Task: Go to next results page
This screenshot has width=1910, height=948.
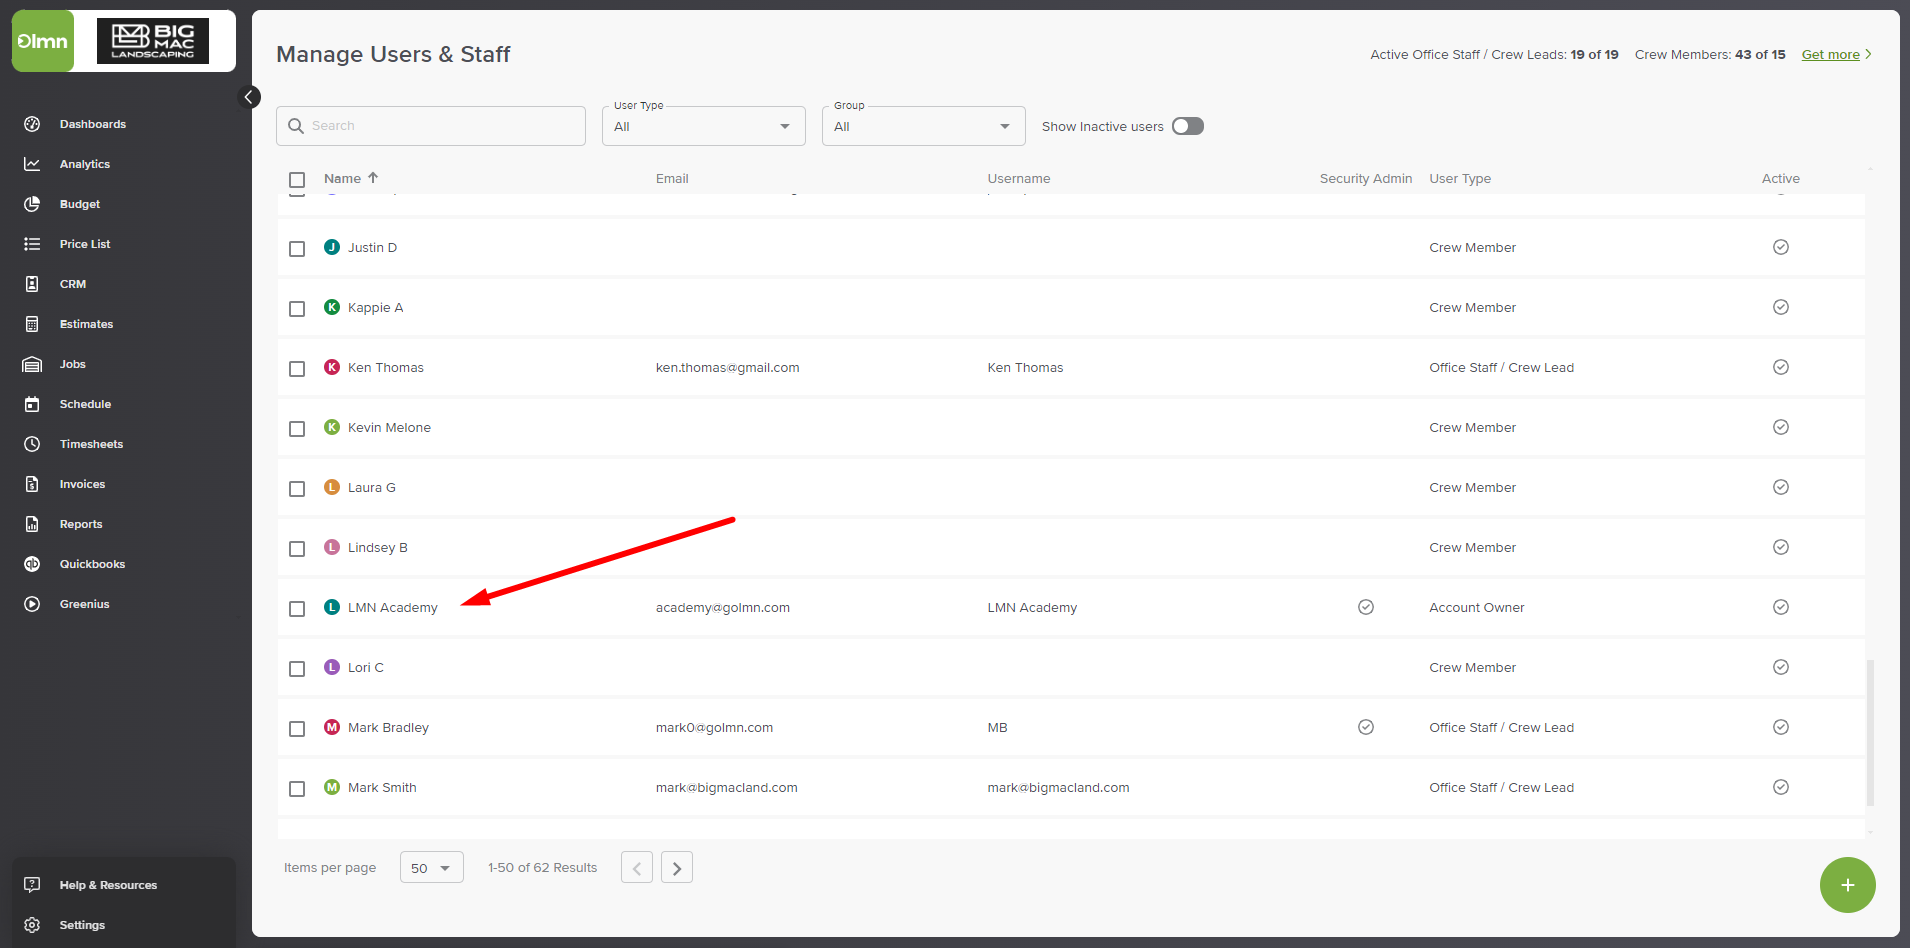Action: [677, 867]
